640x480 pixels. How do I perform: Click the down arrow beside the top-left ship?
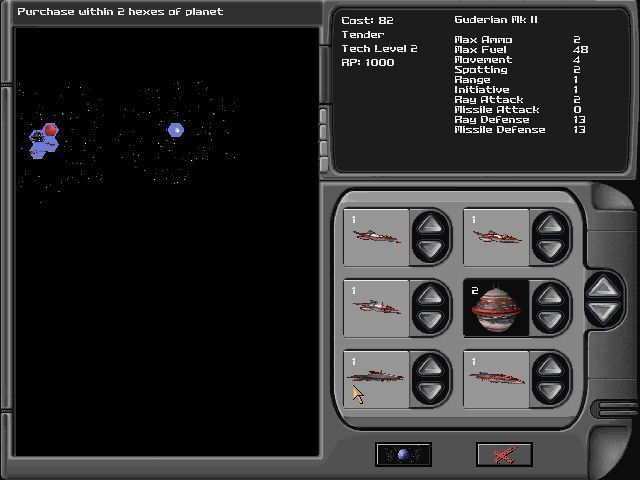coord(431,249)
